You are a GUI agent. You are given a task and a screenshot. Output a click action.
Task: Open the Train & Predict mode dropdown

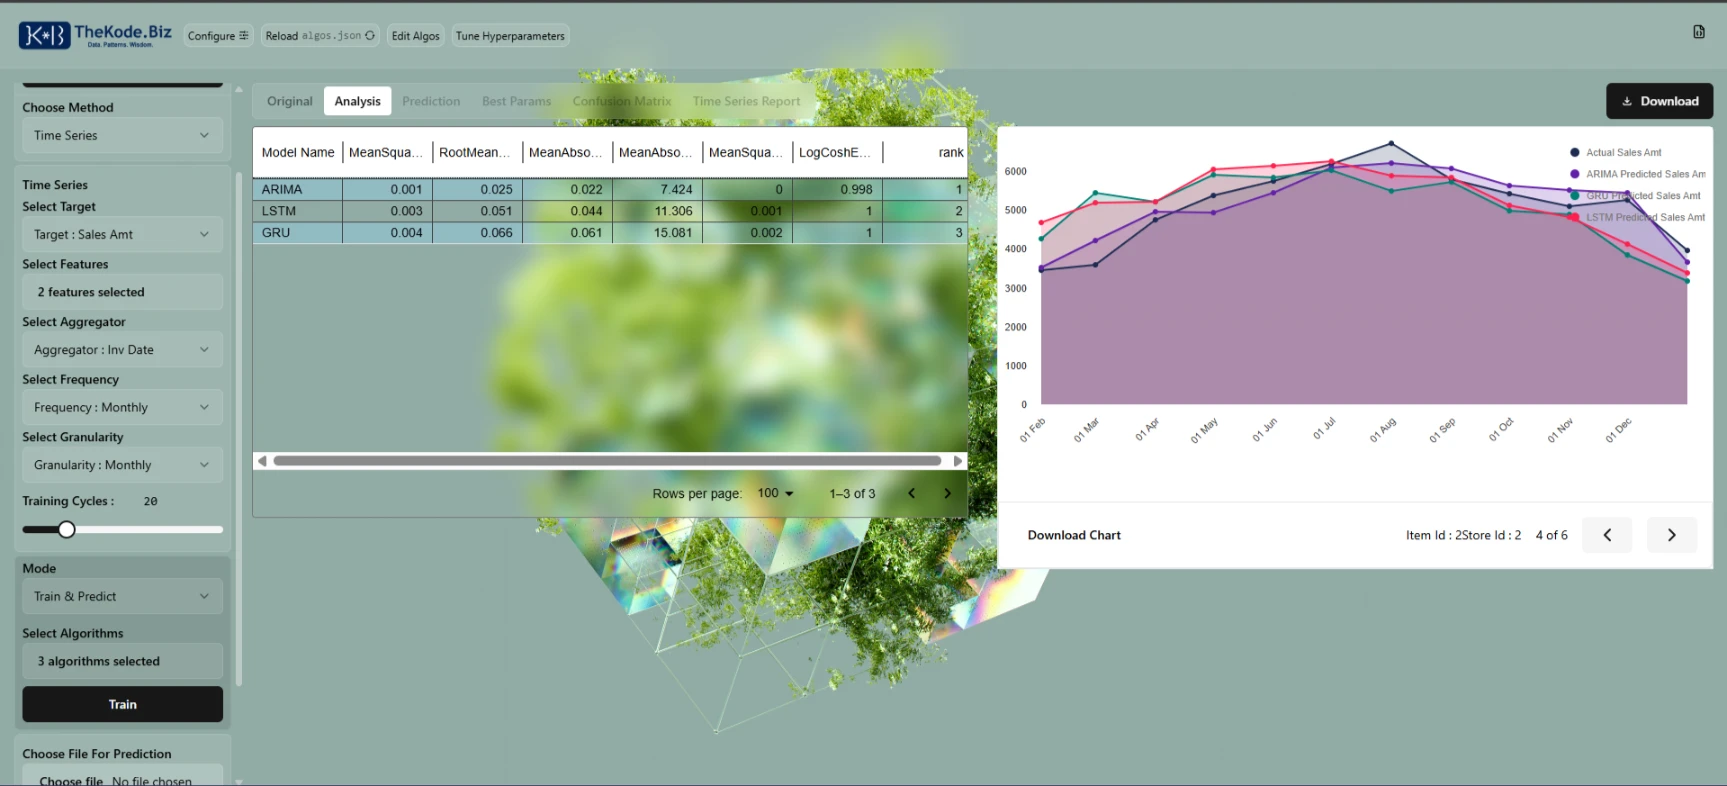[x=122, y=597]
